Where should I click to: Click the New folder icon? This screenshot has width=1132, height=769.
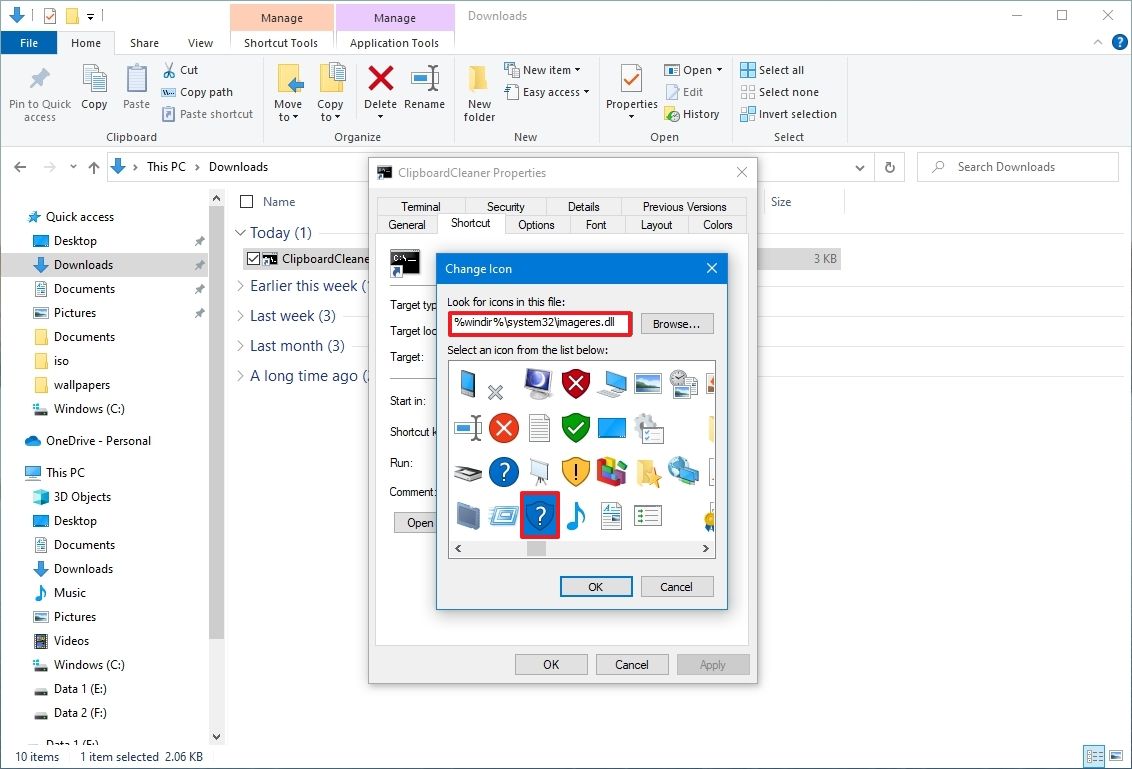478,92
